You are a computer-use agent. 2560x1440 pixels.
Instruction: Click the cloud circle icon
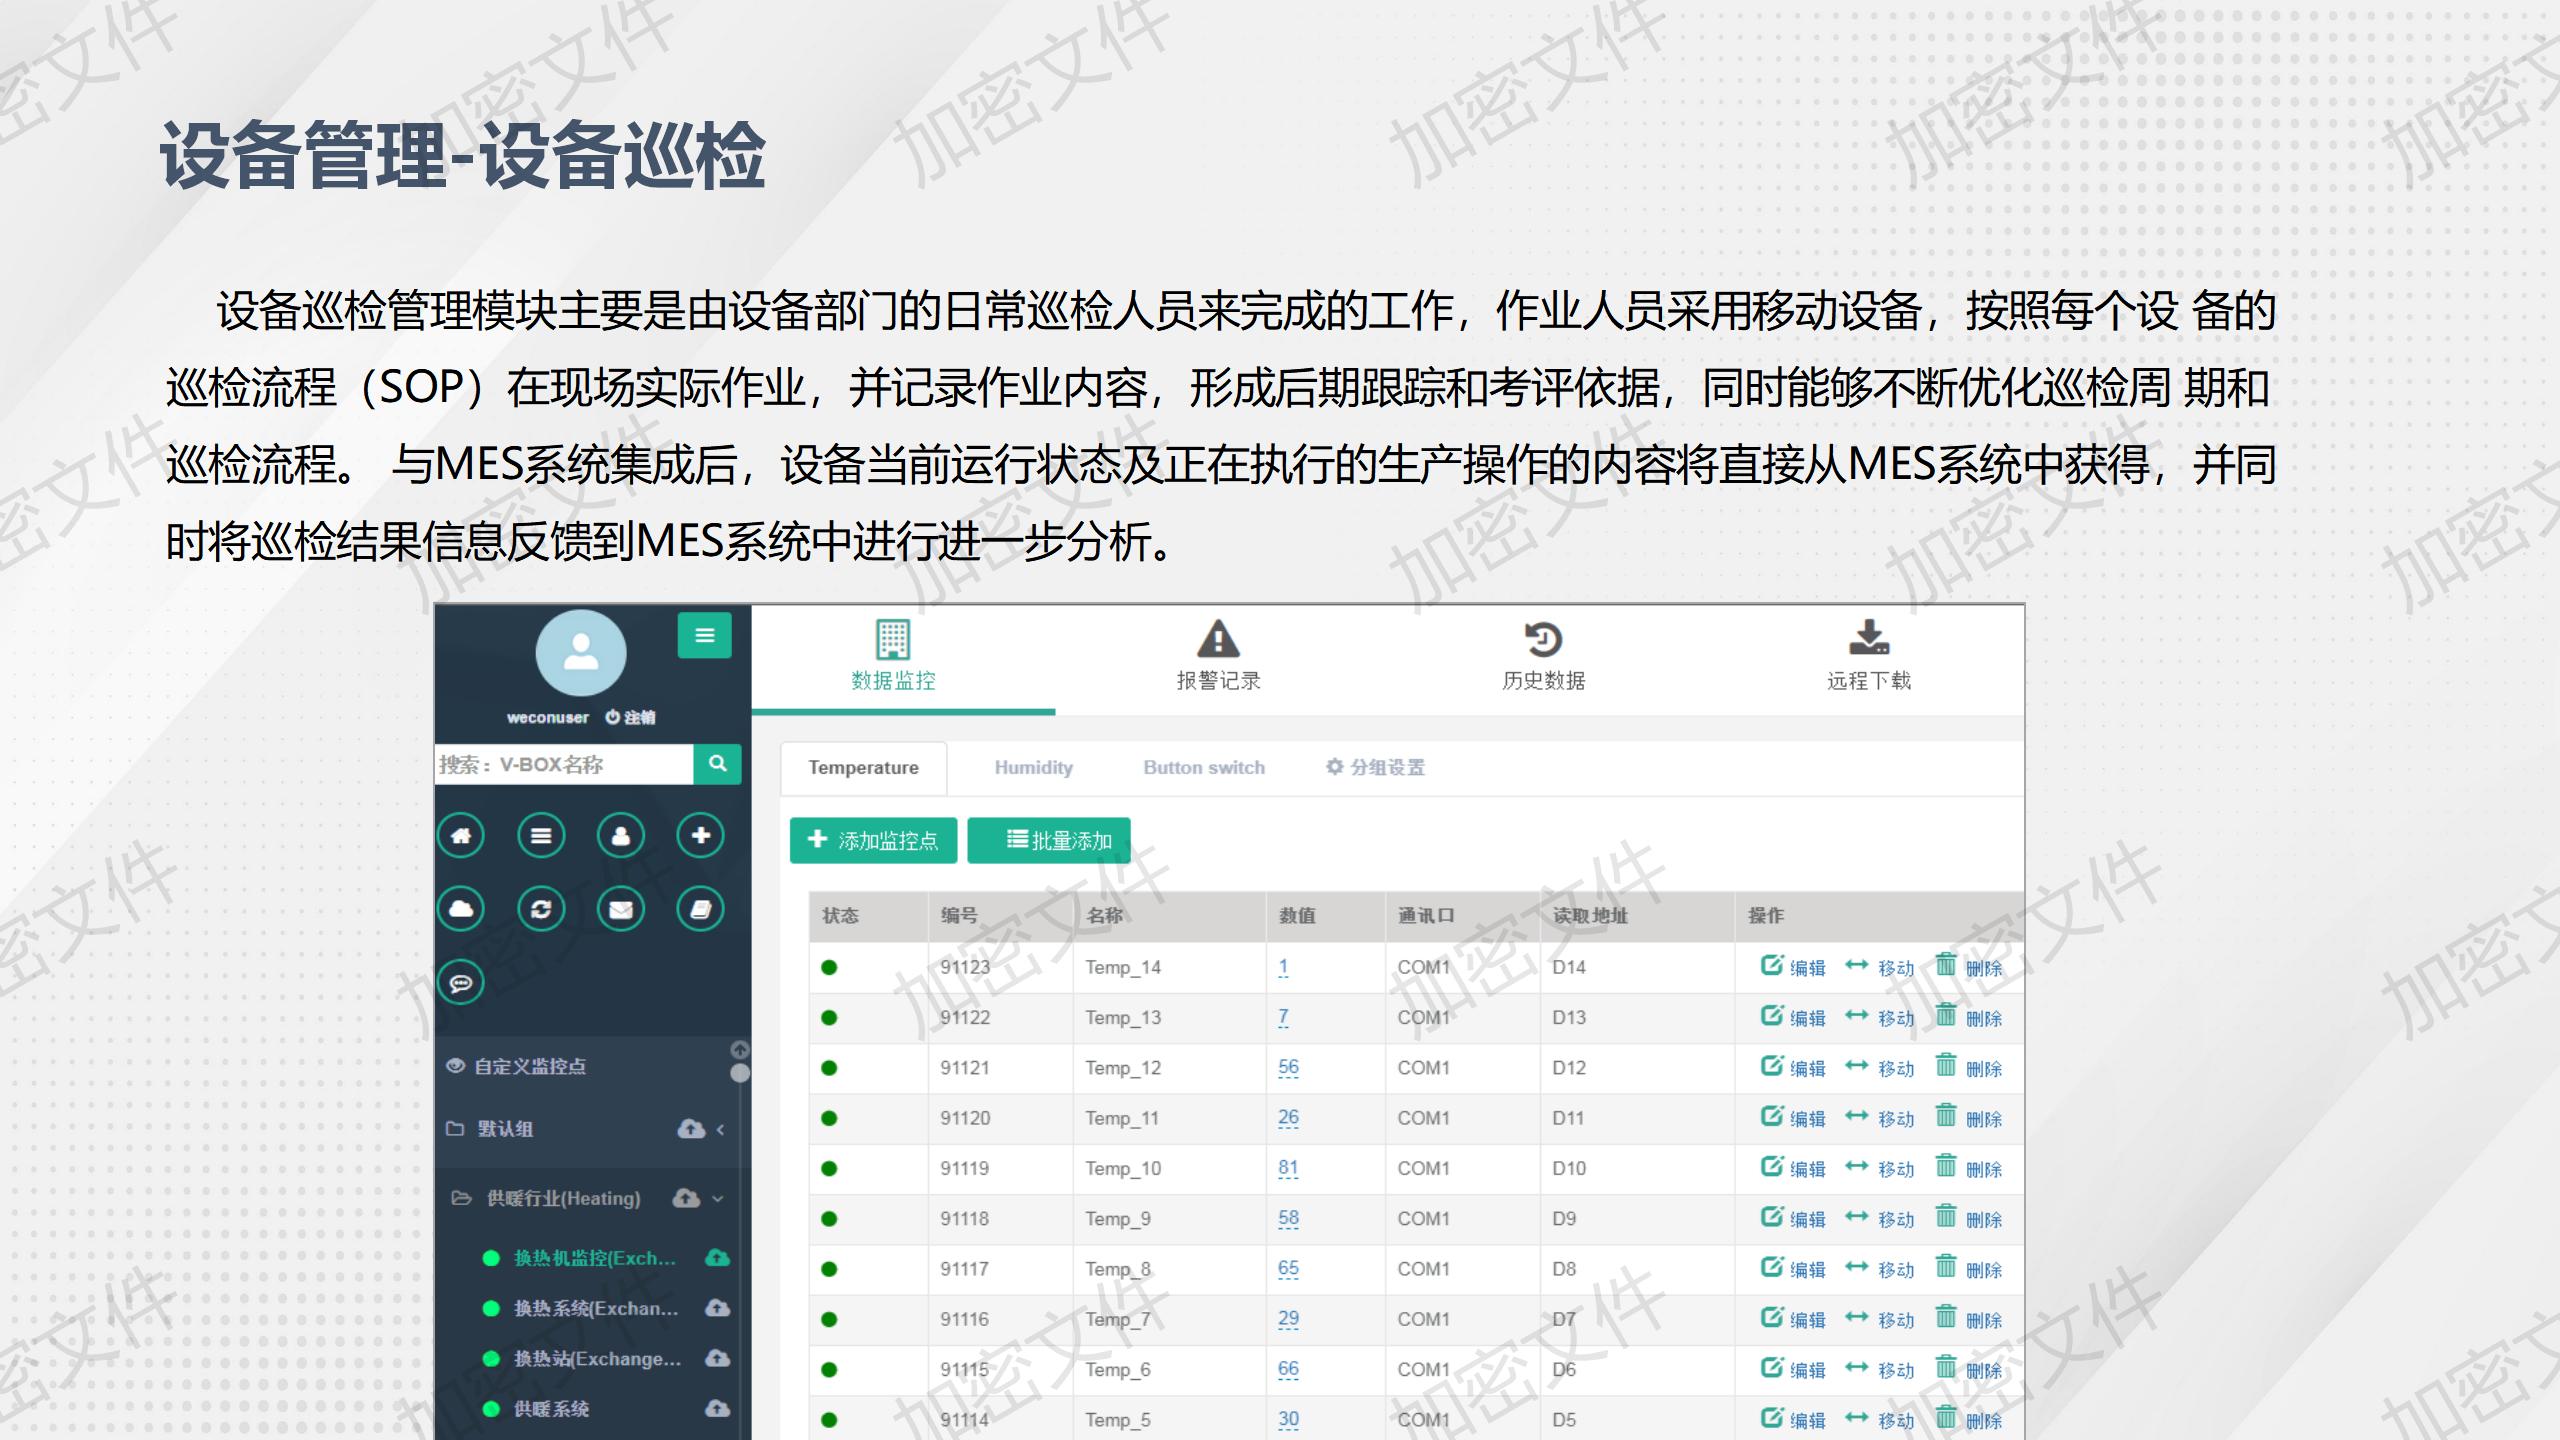point(461,909)
